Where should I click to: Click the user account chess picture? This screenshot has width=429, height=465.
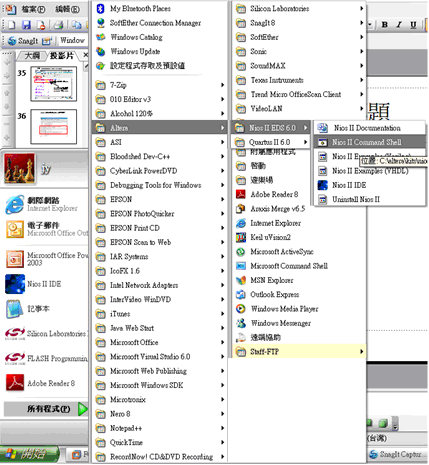(20, 169)
